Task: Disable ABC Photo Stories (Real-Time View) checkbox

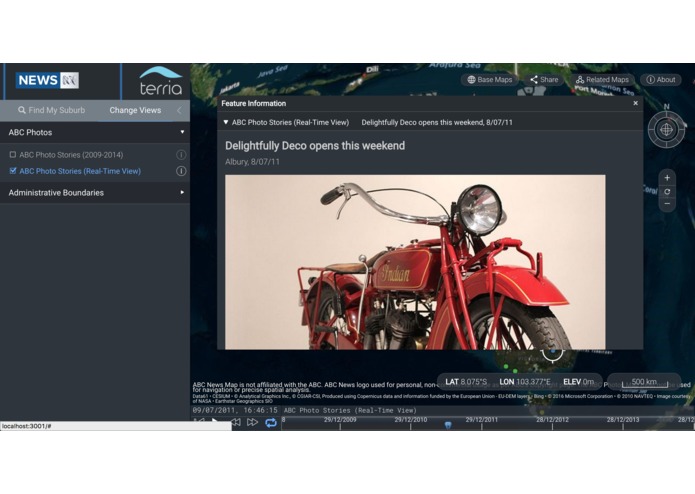Action: click(x=13, y=171)
